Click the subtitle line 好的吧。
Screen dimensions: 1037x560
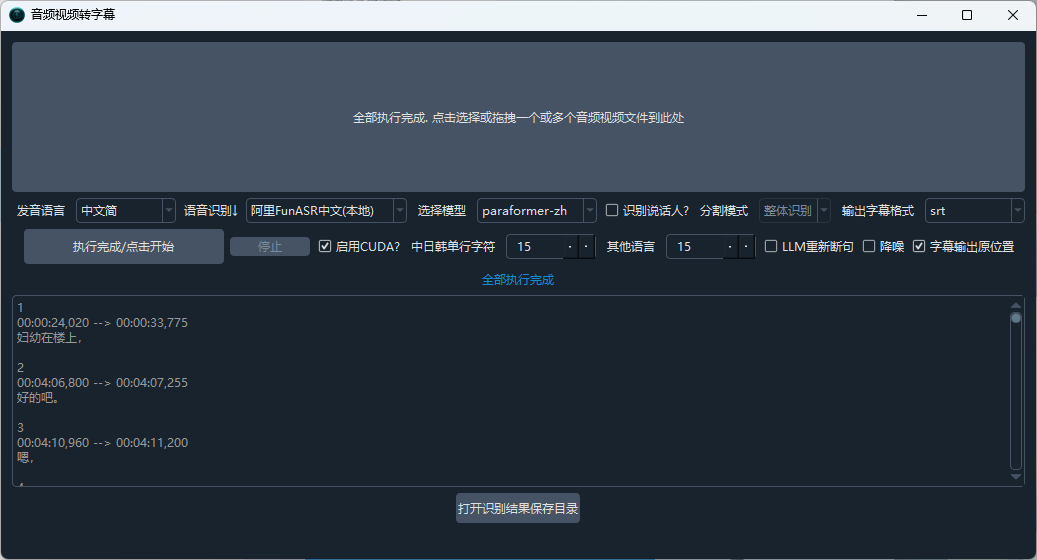38,398
